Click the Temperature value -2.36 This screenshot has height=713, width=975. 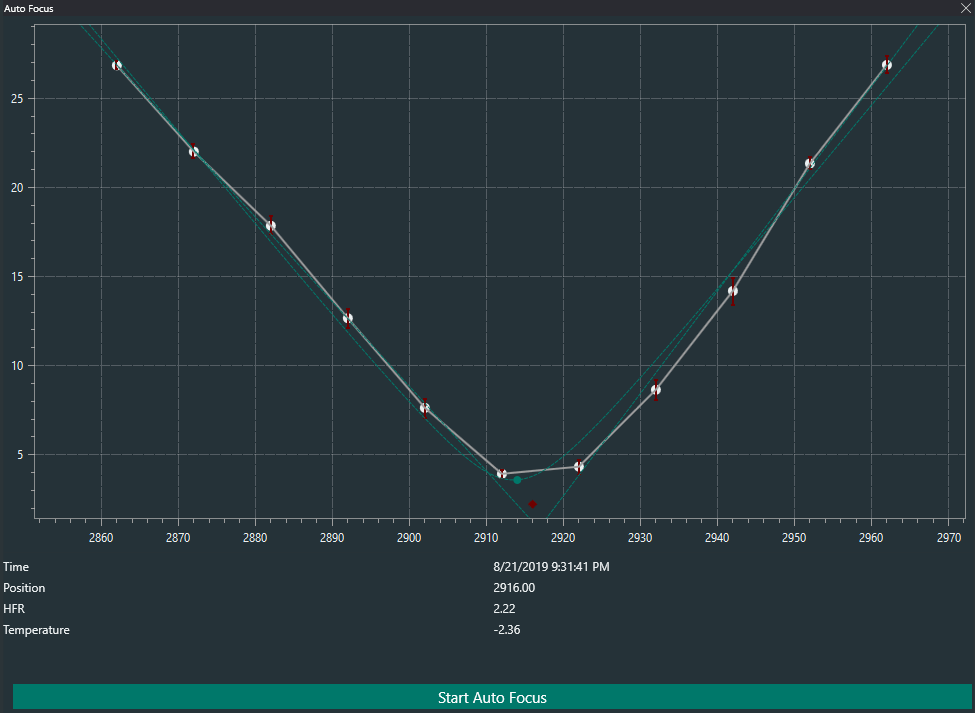508,630
